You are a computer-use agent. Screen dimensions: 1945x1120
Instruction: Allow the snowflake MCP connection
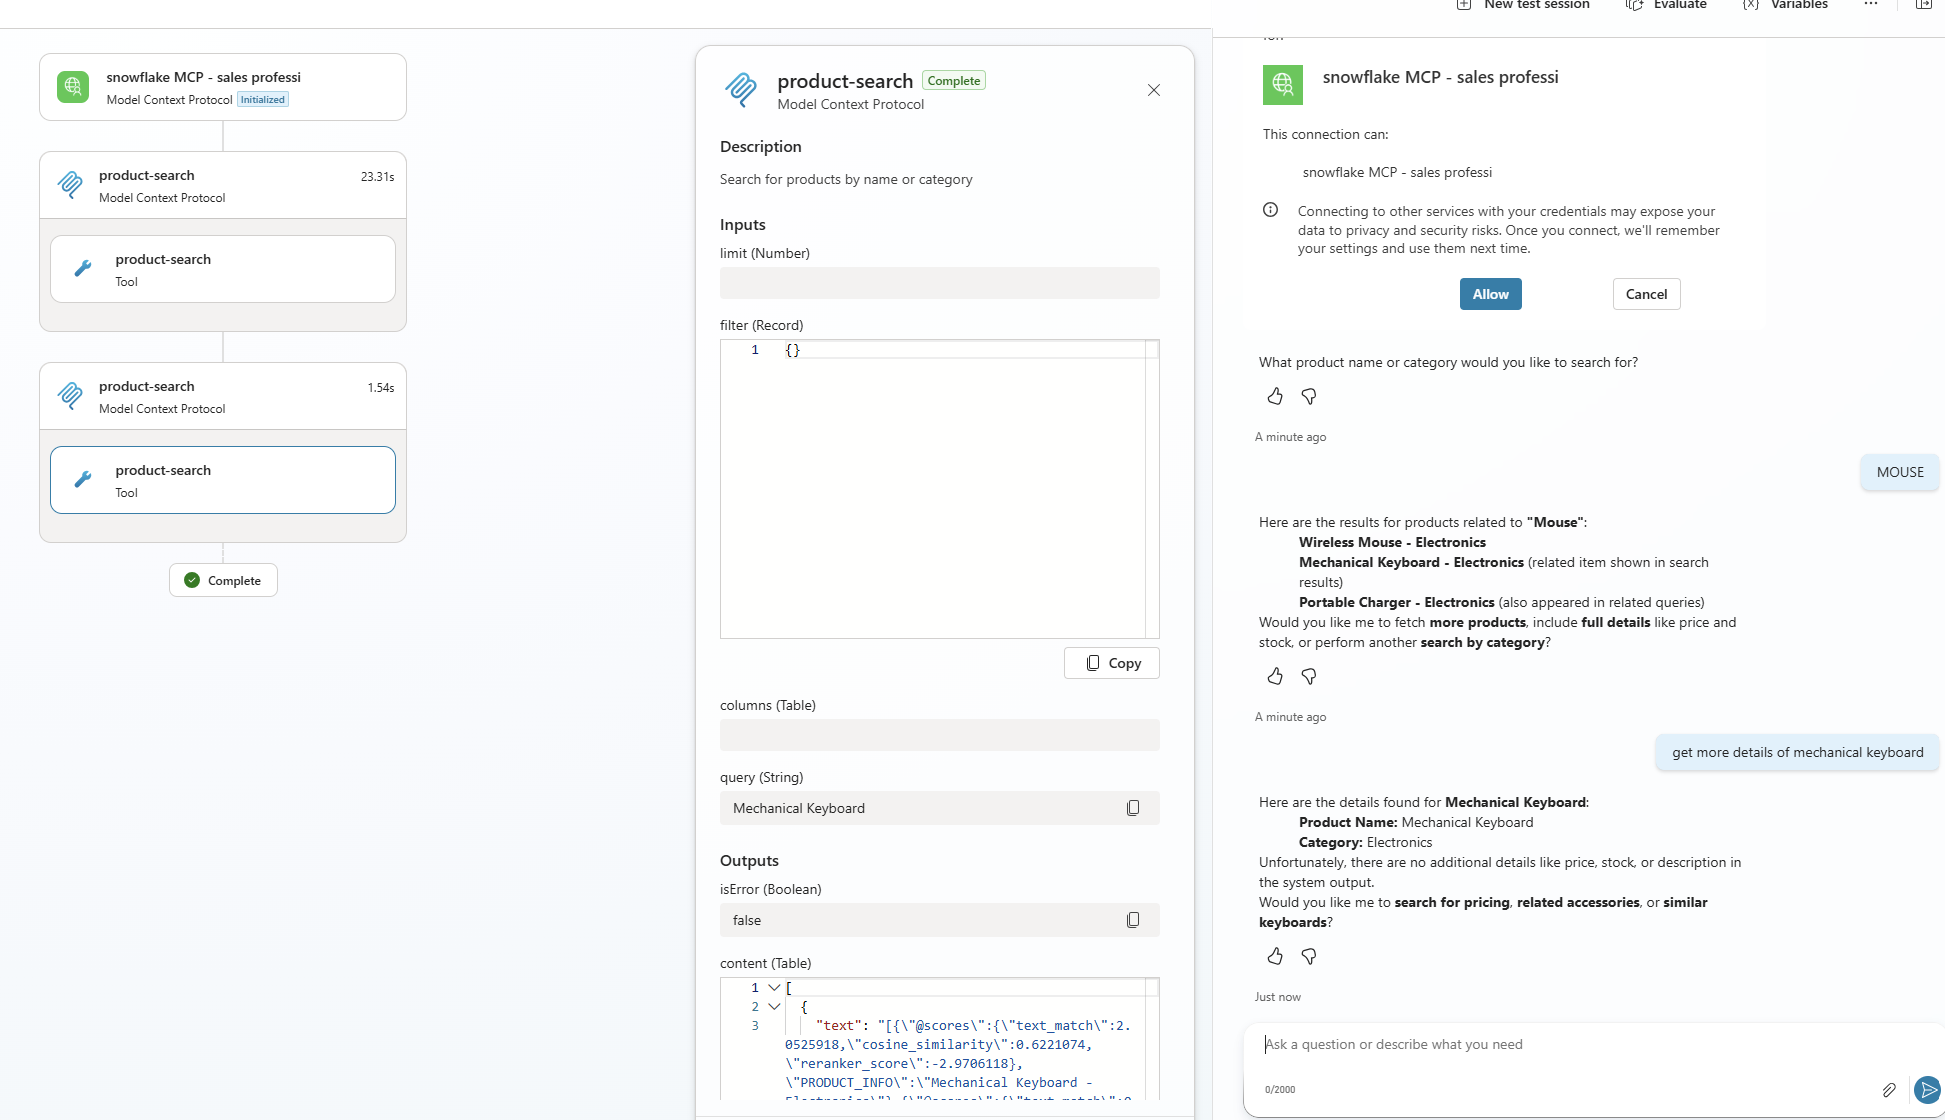pyautogui.click(x=1490, y=294)
